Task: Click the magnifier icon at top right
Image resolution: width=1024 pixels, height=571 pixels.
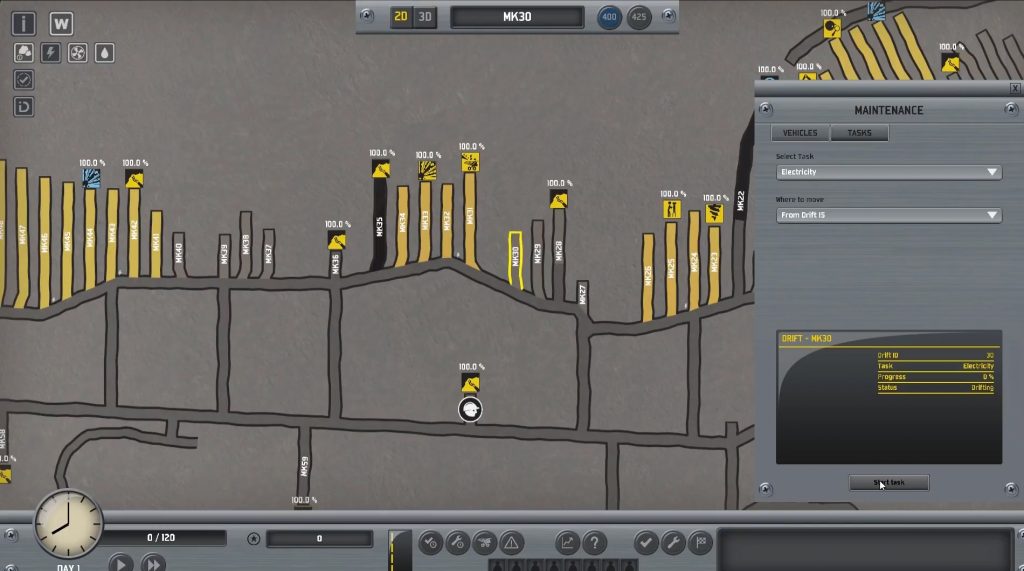Action: (832, 28)
